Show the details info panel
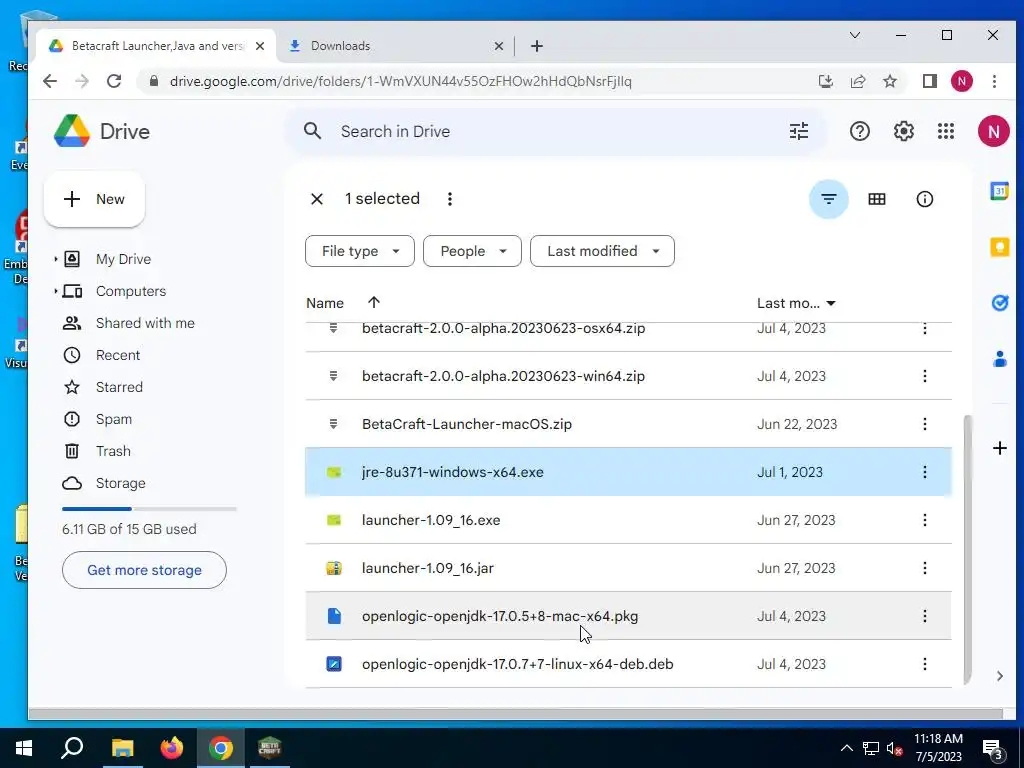 (925, 199)
